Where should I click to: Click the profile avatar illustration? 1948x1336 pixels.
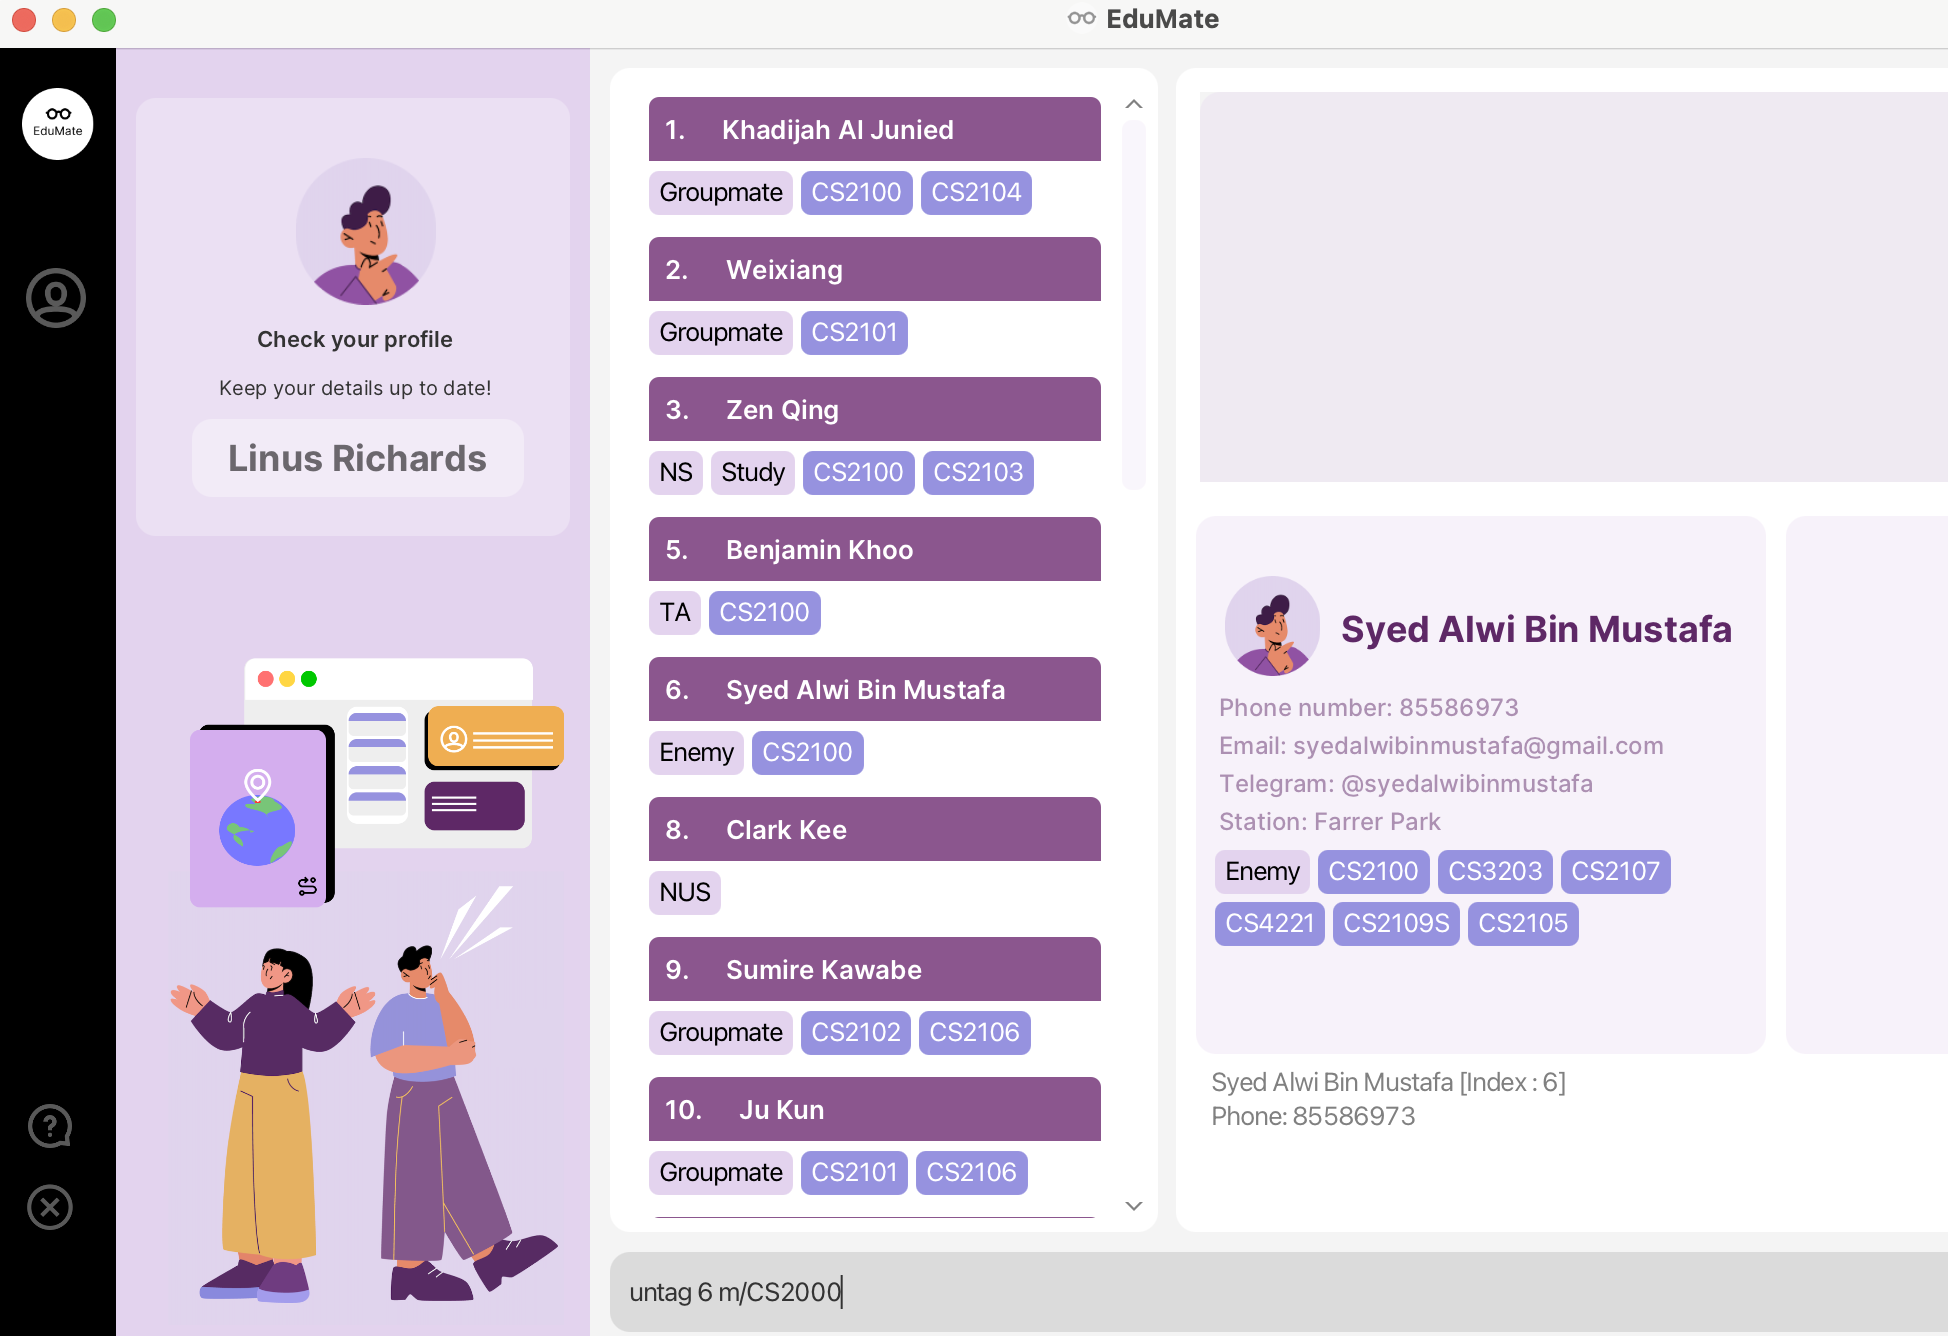pos(366,231)
